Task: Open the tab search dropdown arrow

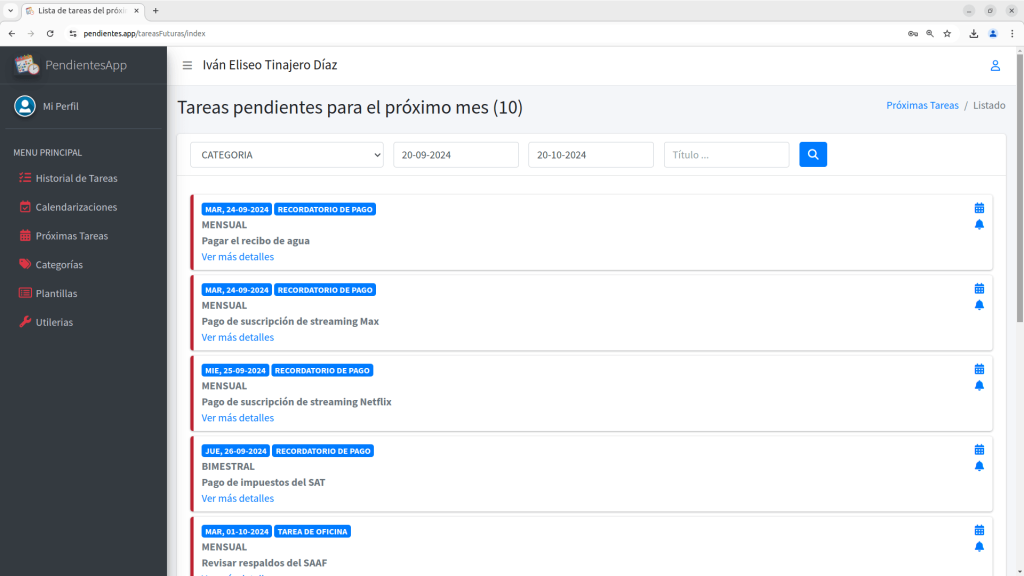Action: pyautogui.click(x=10, y=10)
